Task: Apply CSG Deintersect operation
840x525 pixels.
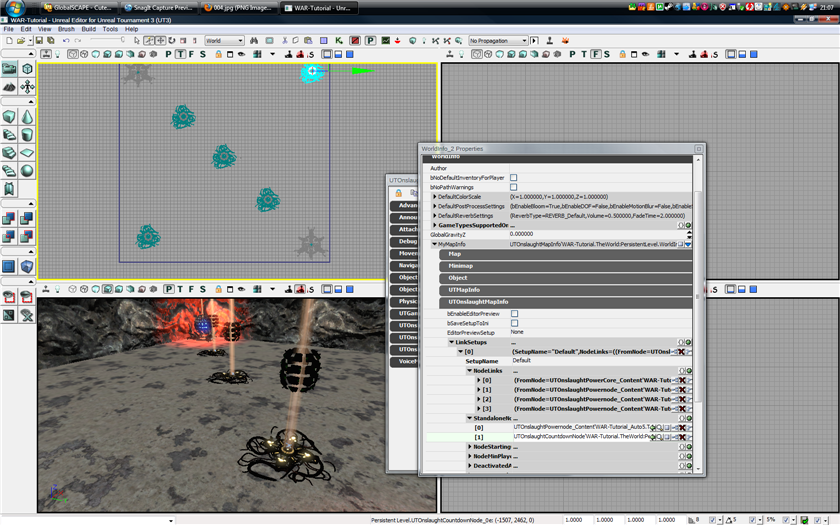Action: (27, 236)
